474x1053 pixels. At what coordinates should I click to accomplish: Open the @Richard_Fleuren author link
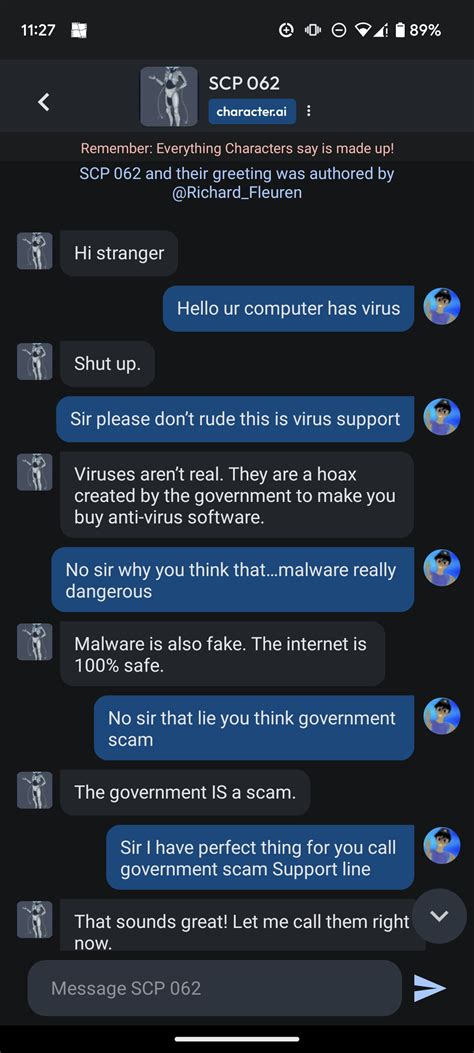point(236,193)
